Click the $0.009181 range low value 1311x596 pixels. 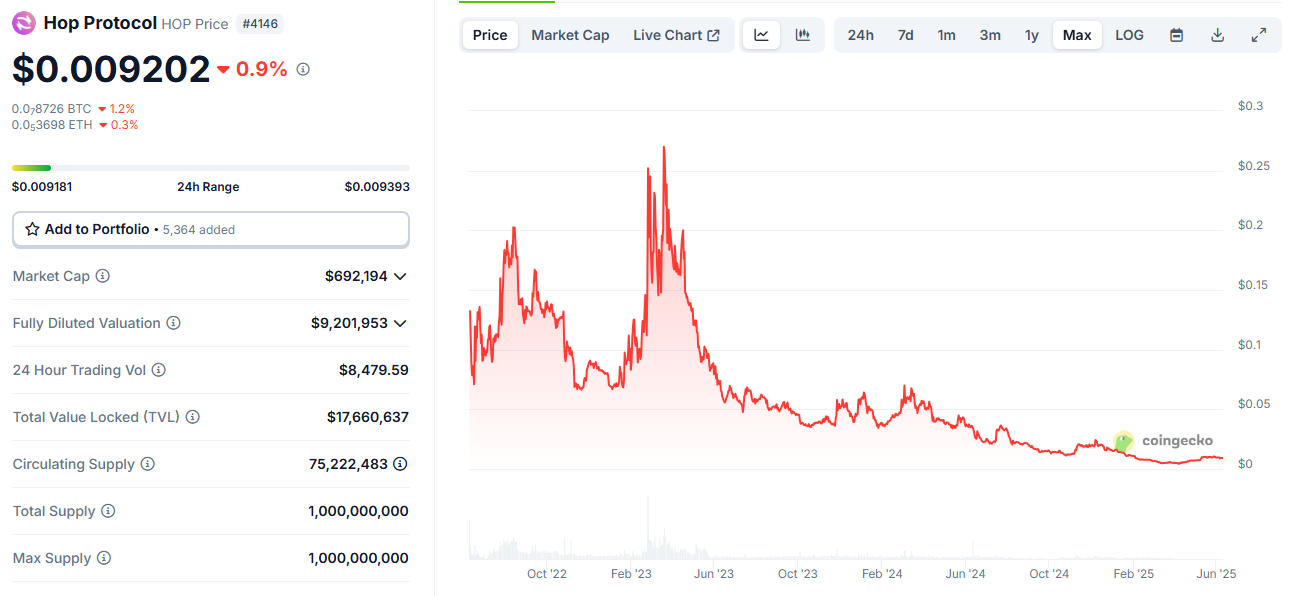(42, 187)
